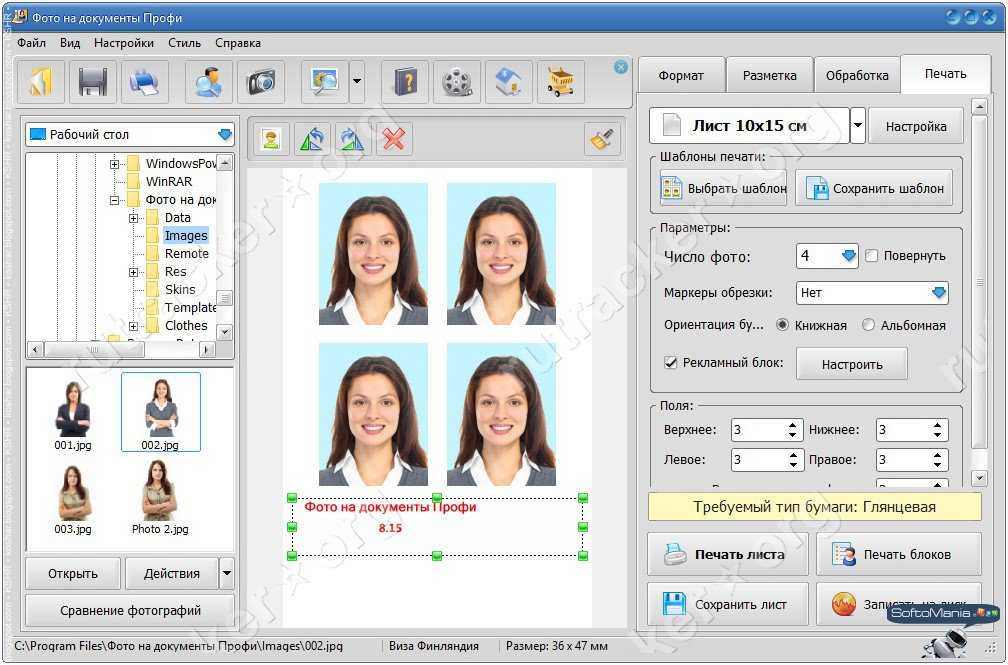Open the Стиль menu

pyautogui.click(x=184, y=43)
